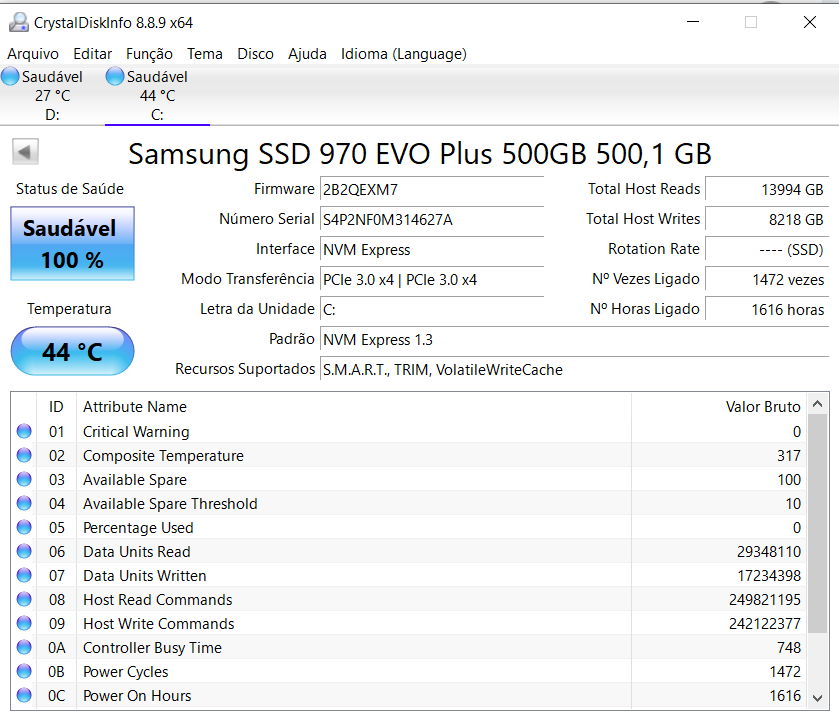
Task: Select the Composite Temperature attribute name
Action: coord(163,456)
